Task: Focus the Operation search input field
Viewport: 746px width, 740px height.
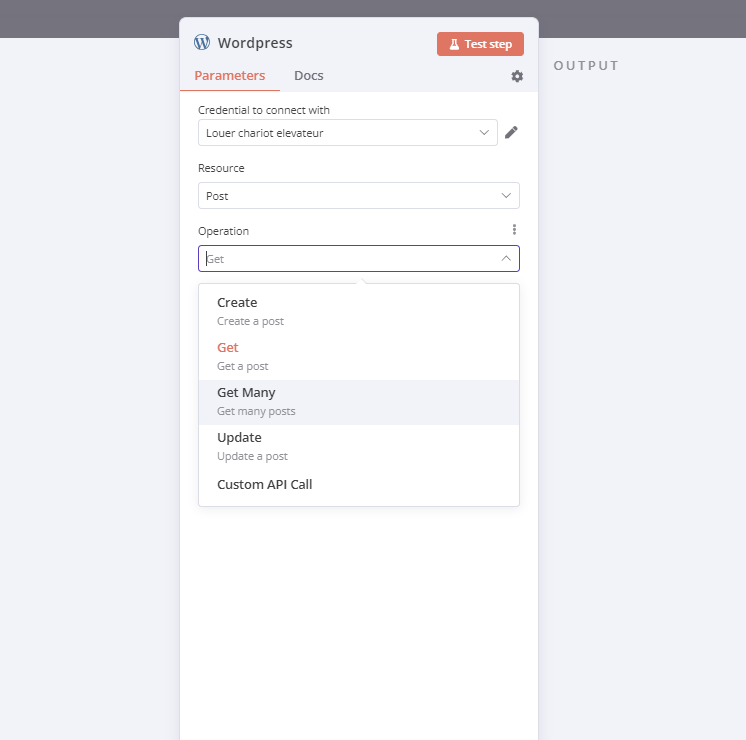Action: [350, 259]
